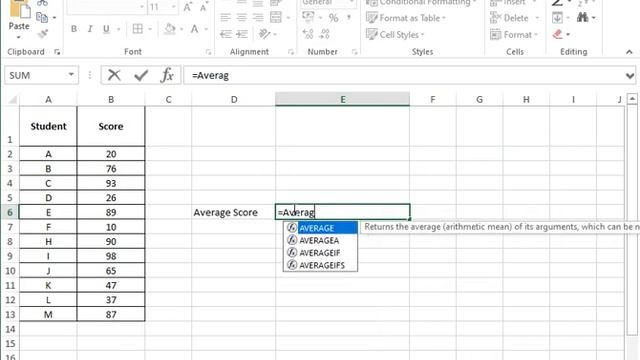Open the Name Box dropdown
Screen dimensions: 640x360
pos(71,75)
